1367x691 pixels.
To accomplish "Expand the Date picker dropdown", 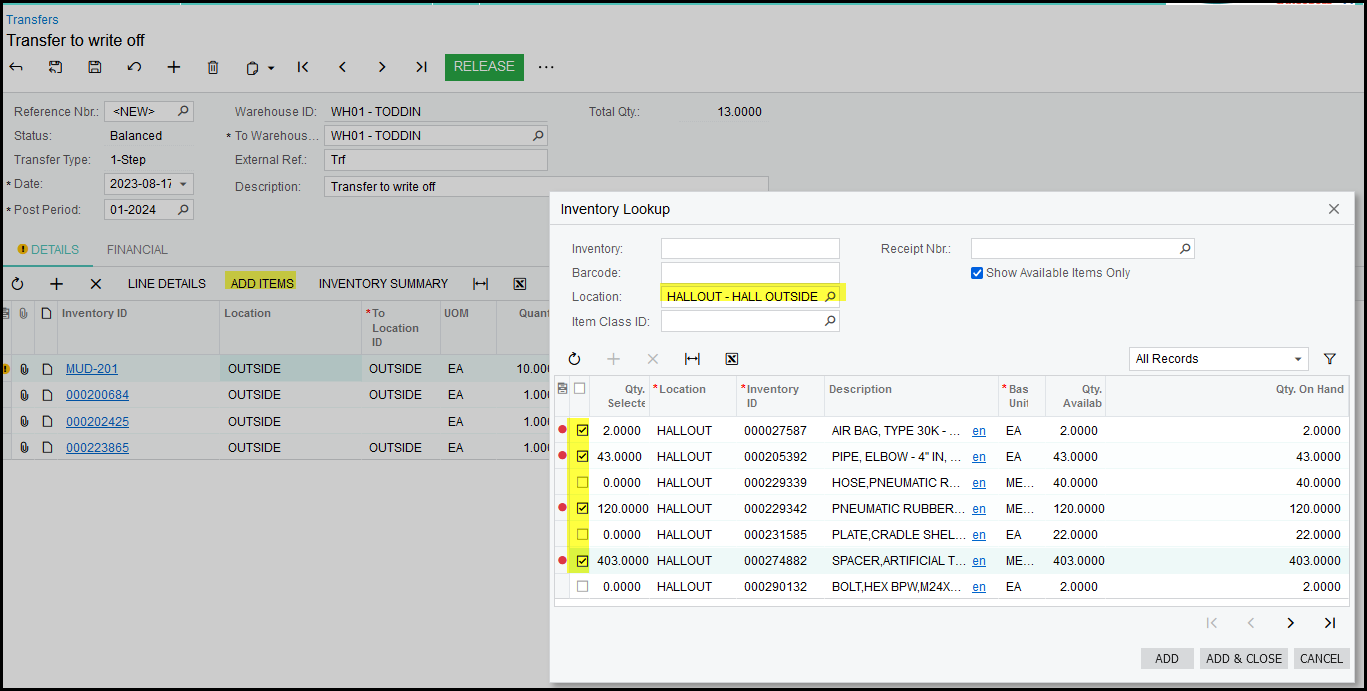I will 183,185.
